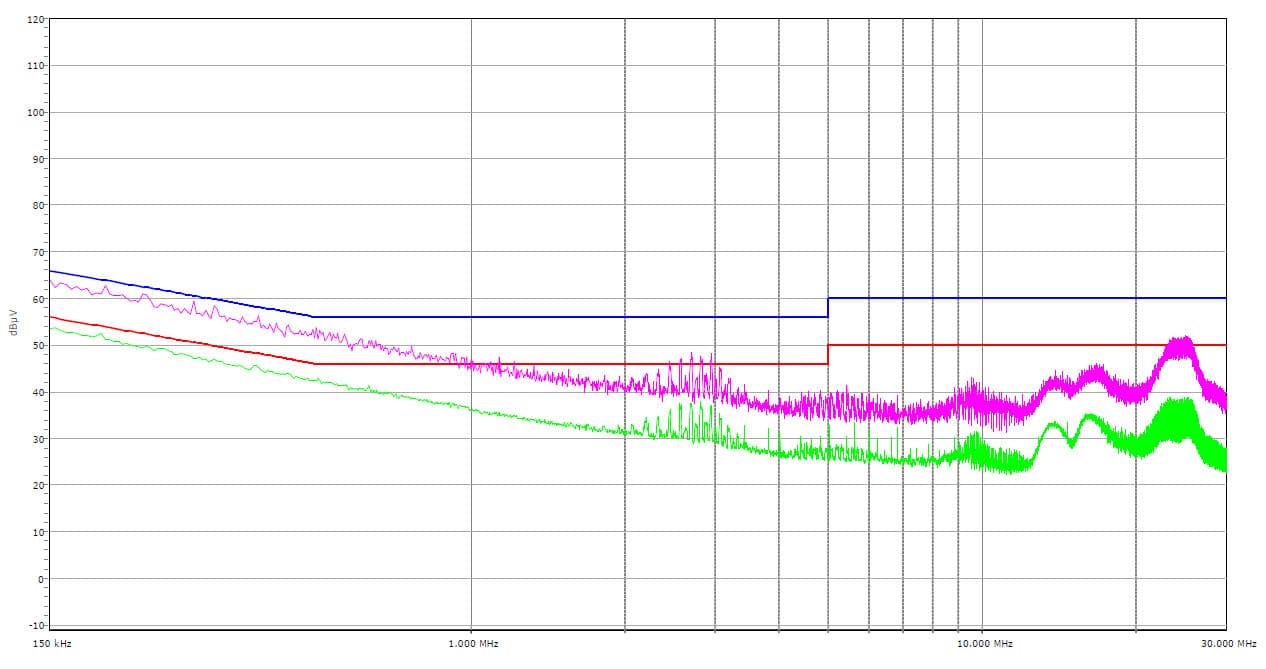Click the 30.000 MHz frequency axis label
This screenshot has width=1266, height=669.
[1228, 643]
